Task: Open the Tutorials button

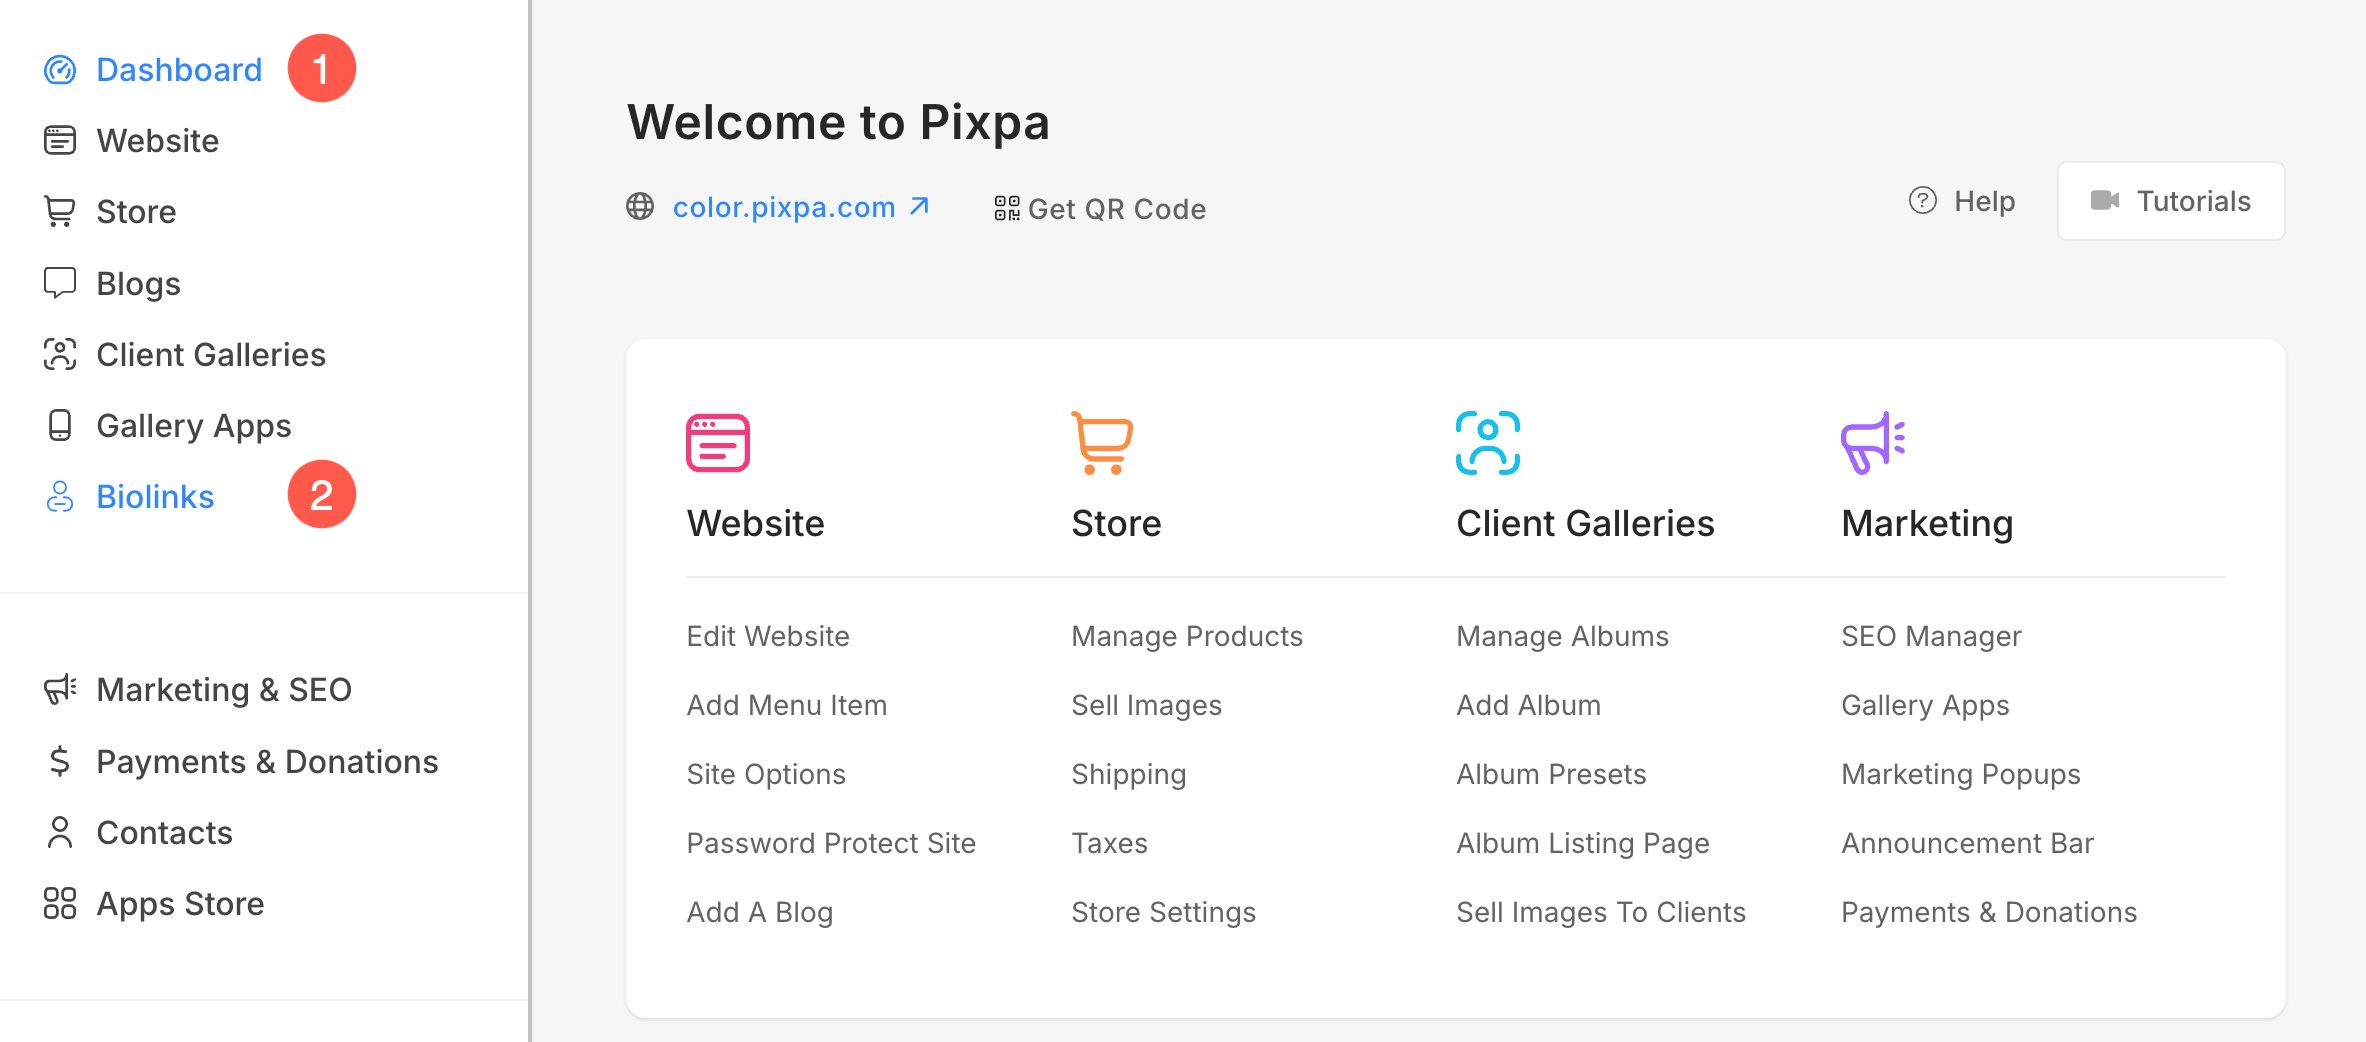Action: coord(2171,201)
